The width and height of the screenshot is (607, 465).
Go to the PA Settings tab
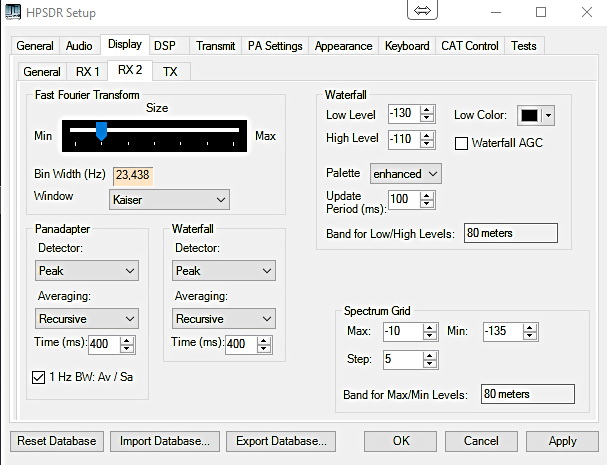(275, 46)
